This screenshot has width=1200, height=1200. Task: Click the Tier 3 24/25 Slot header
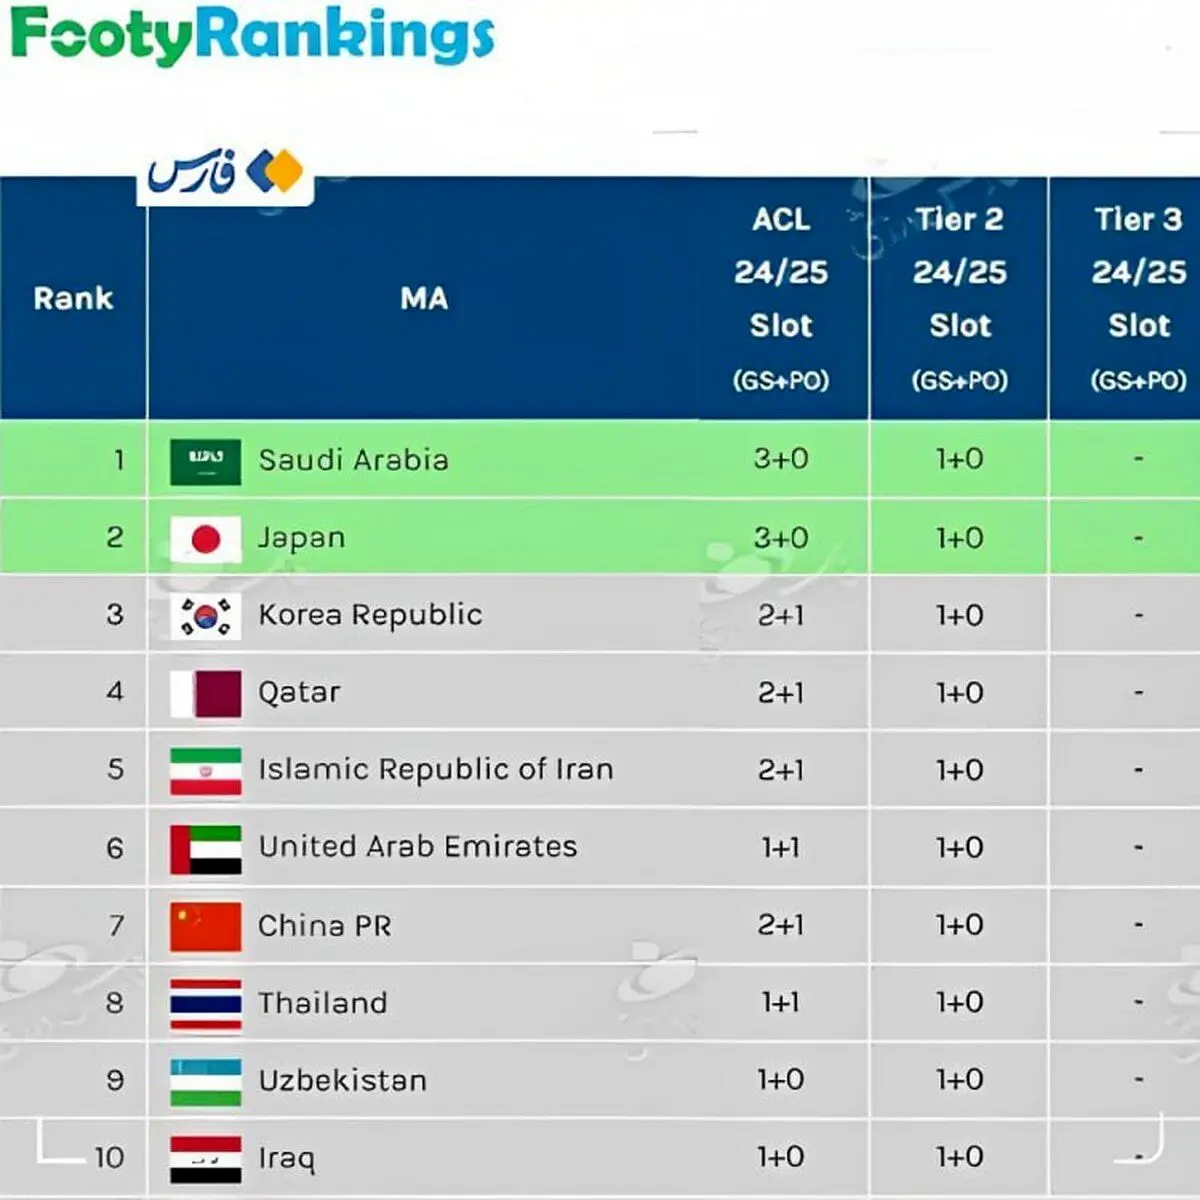pyautogui.click(x=1138, y=298)
